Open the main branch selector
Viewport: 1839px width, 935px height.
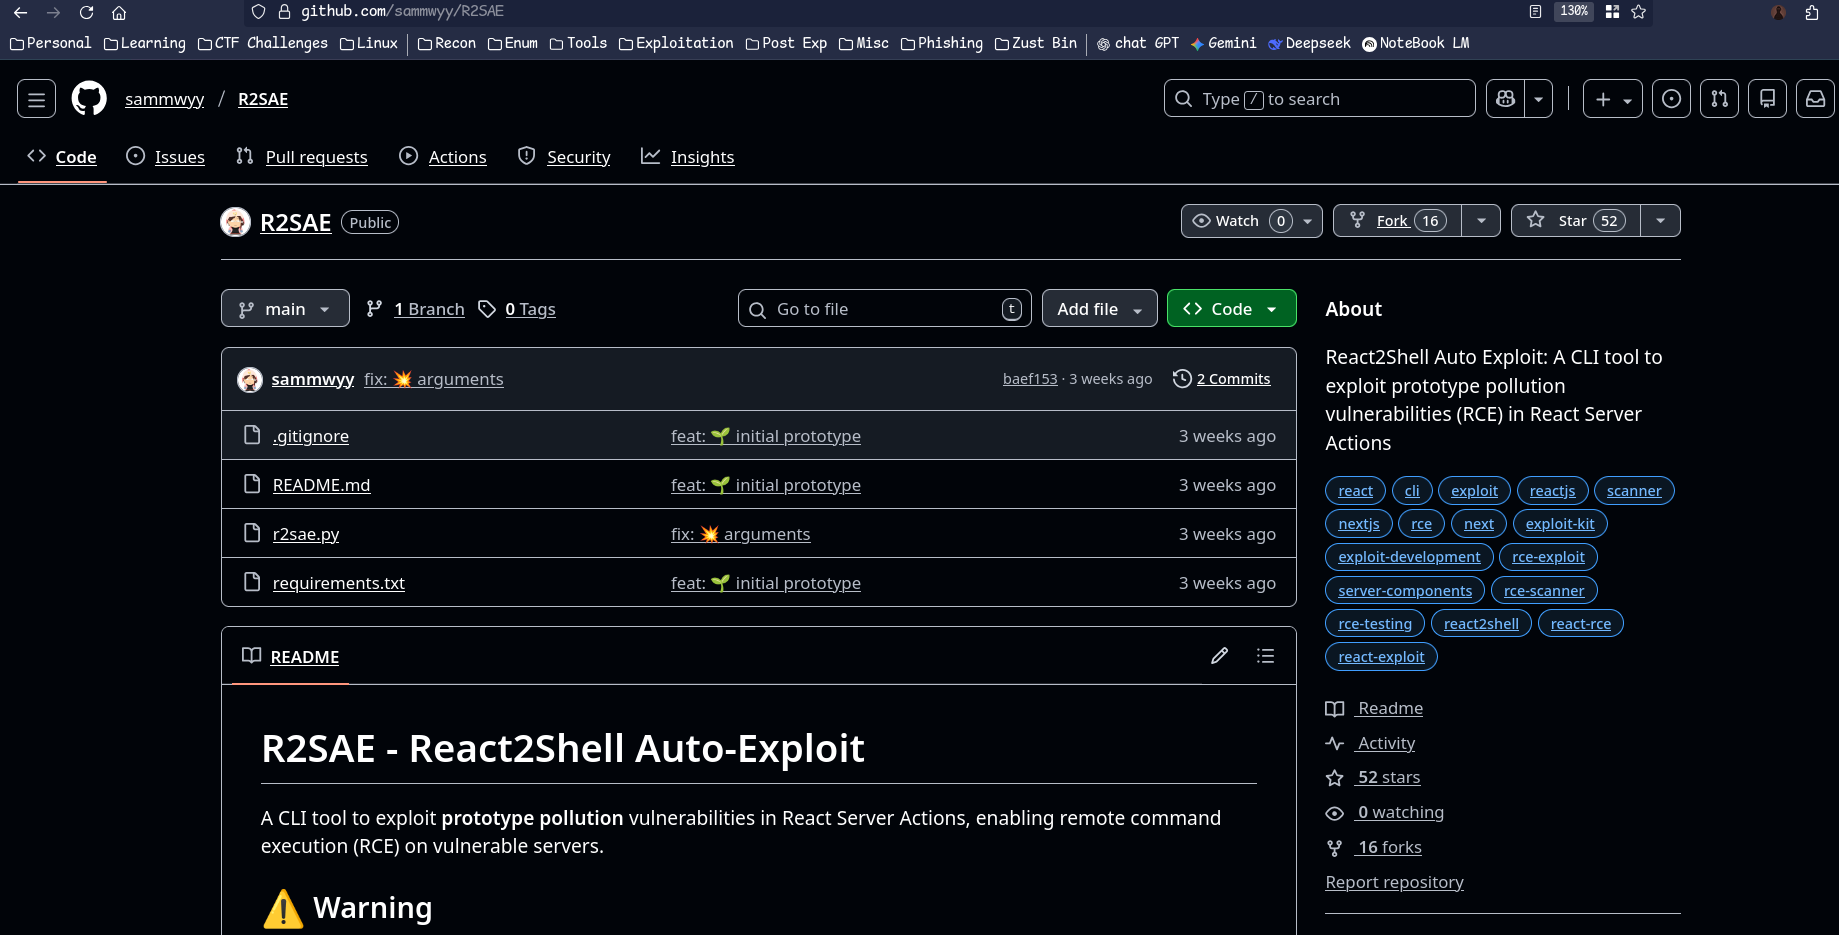pyautogui.click(x=285, y=308)
